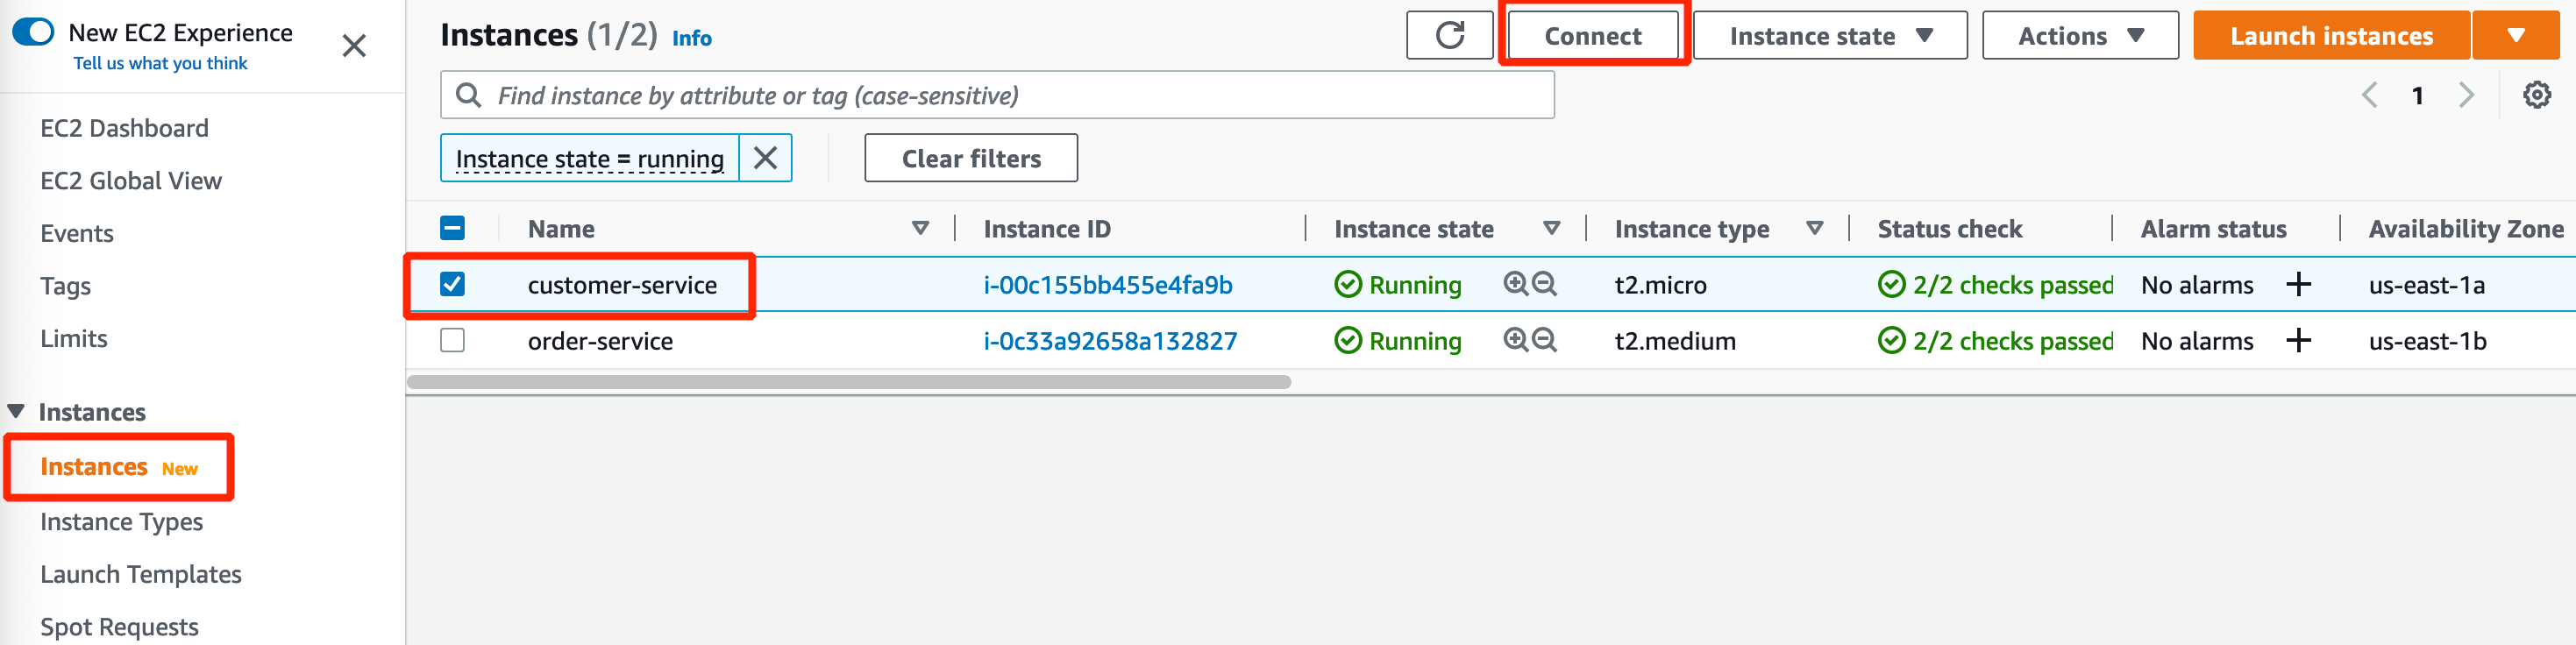
Task: Click the order-service name cell
Action: click(x=600, y=341)
